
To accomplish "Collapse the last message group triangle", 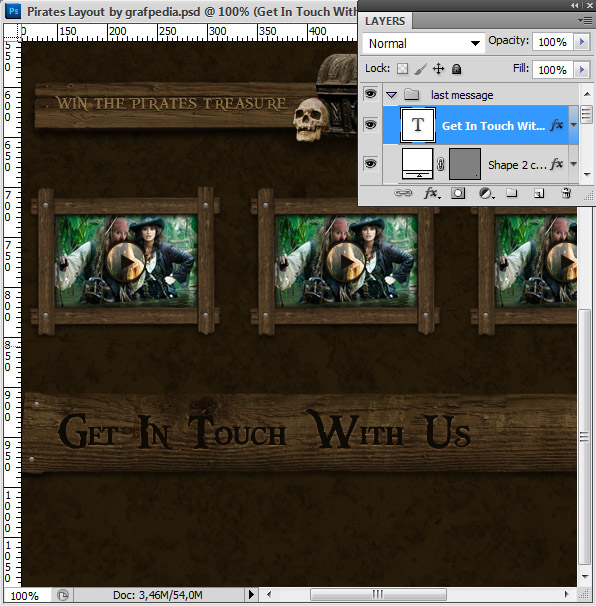I will click(x=392, y=94).
